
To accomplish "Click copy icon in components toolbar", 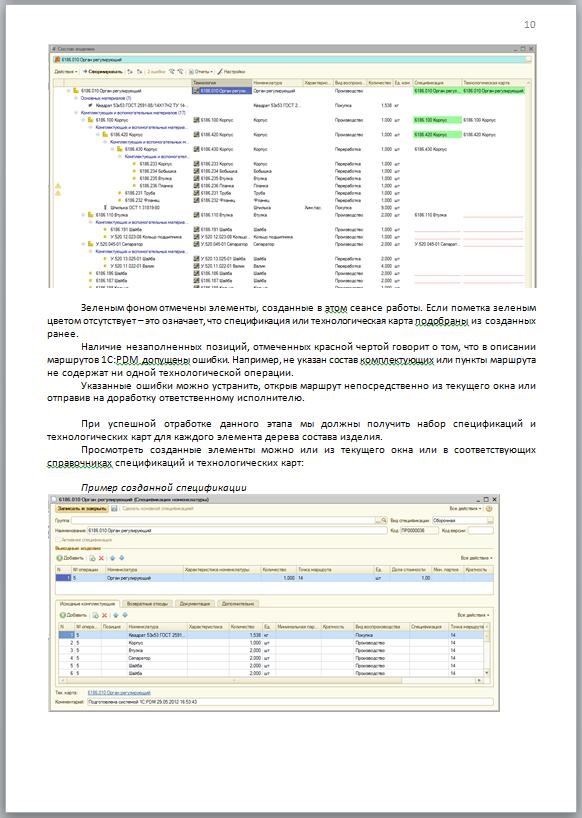I will click(x=95, y=615).
